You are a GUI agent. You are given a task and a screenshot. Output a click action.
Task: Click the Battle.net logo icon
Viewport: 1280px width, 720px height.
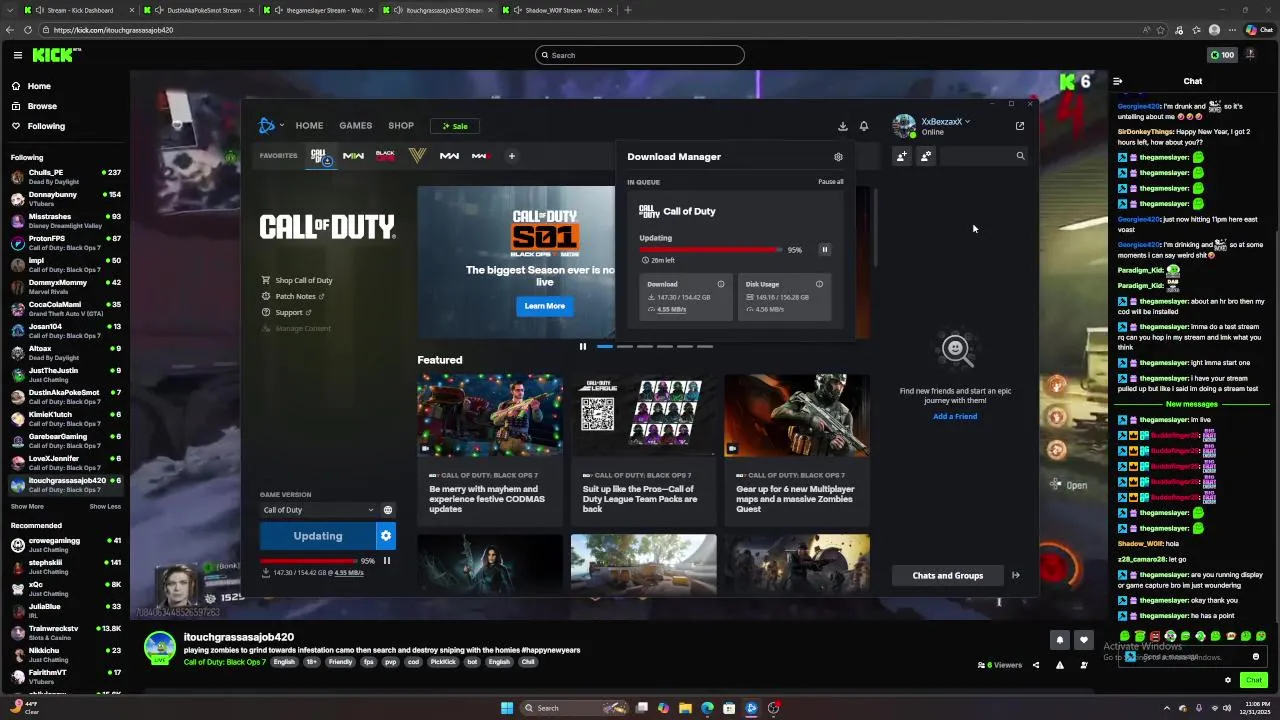(x=267, y=126)
